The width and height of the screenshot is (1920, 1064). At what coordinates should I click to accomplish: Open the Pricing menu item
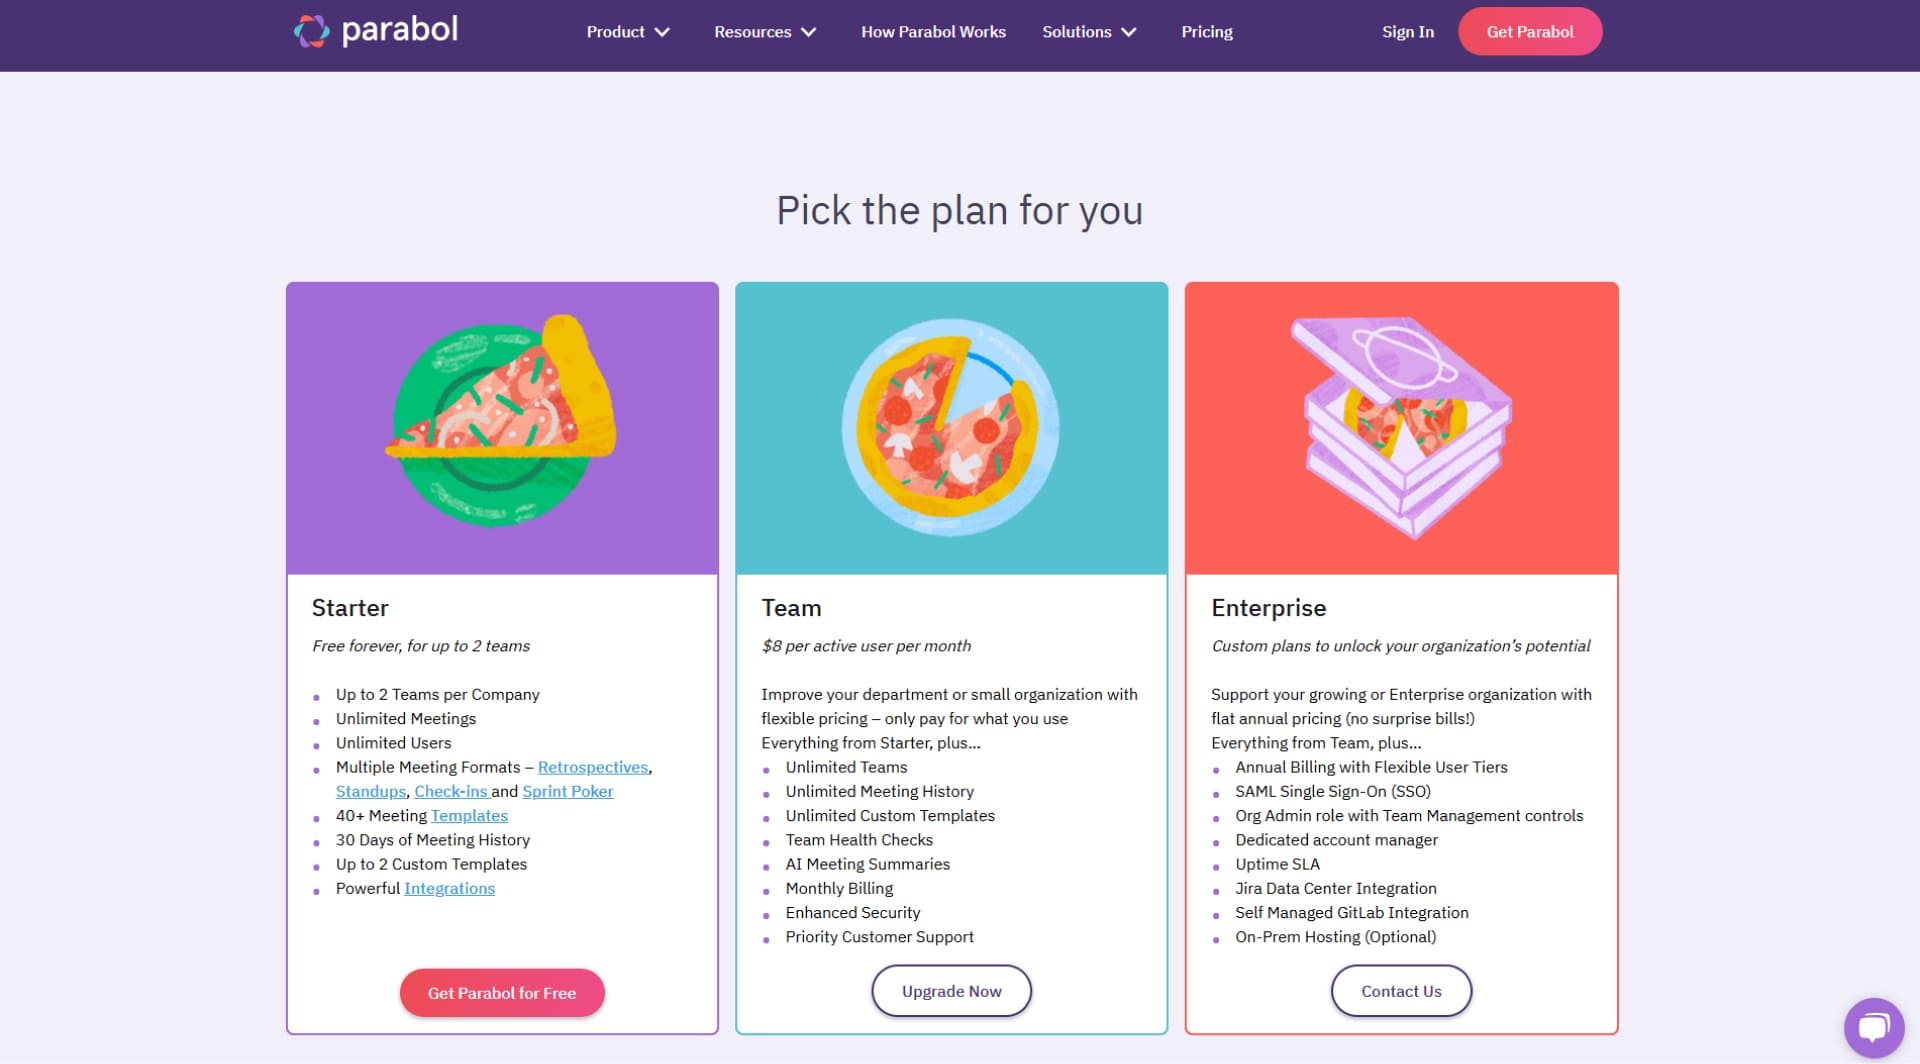pyautogui.click(x=1207, y=32)
